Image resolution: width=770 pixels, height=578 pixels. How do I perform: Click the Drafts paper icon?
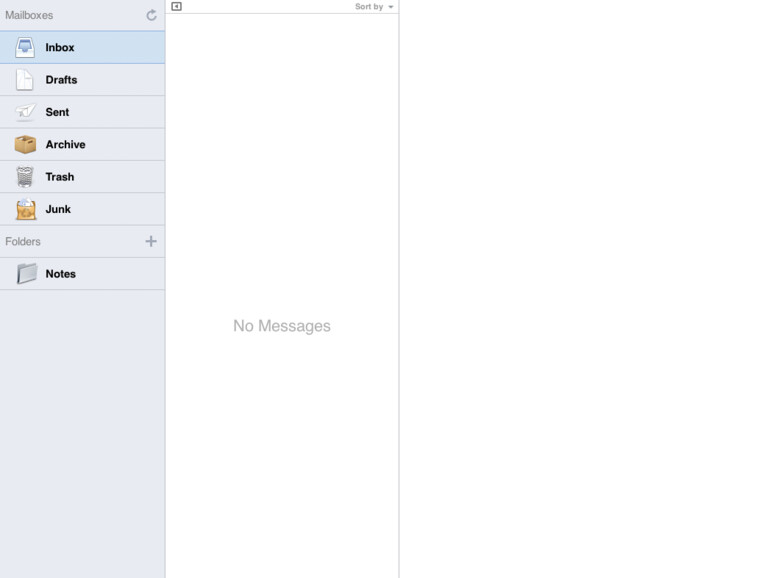[x=25, y=80]
